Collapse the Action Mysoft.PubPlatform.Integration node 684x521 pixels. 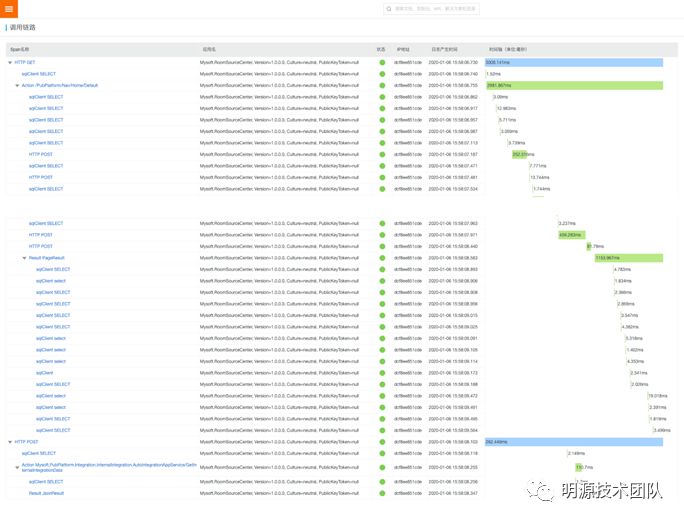point(17,467)
